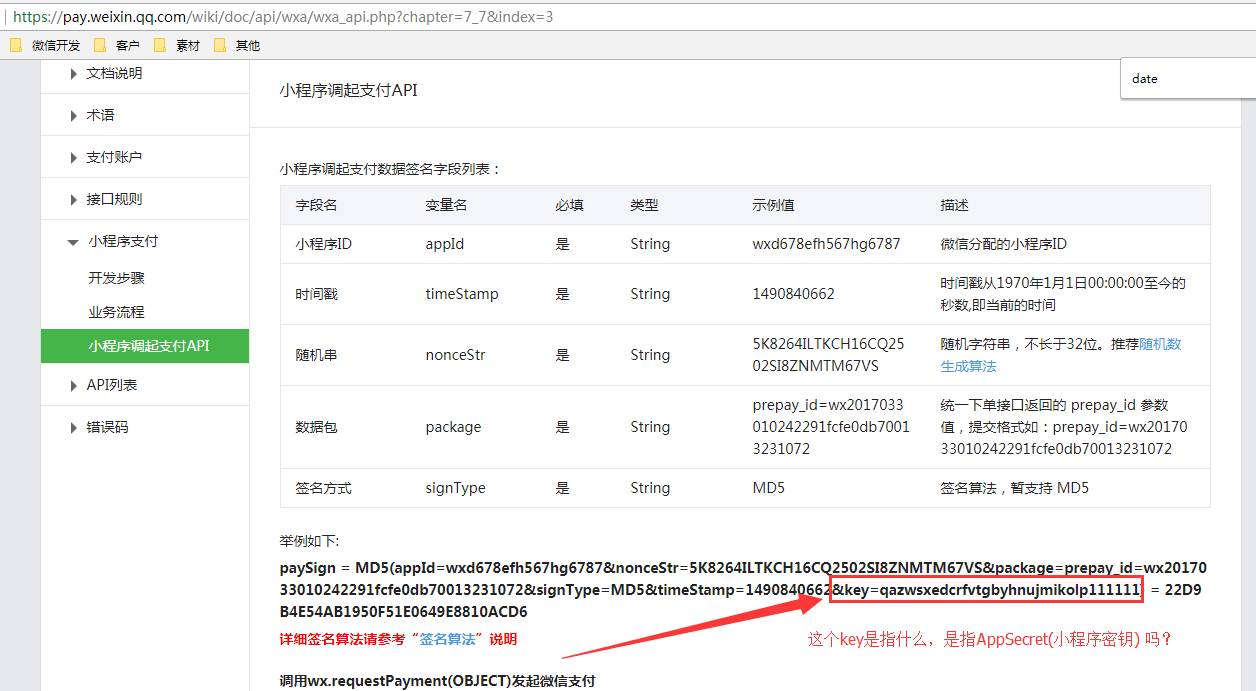Click the signType variable name cell
This screenshot has width=1256, height=691.
tap(455, 488)
